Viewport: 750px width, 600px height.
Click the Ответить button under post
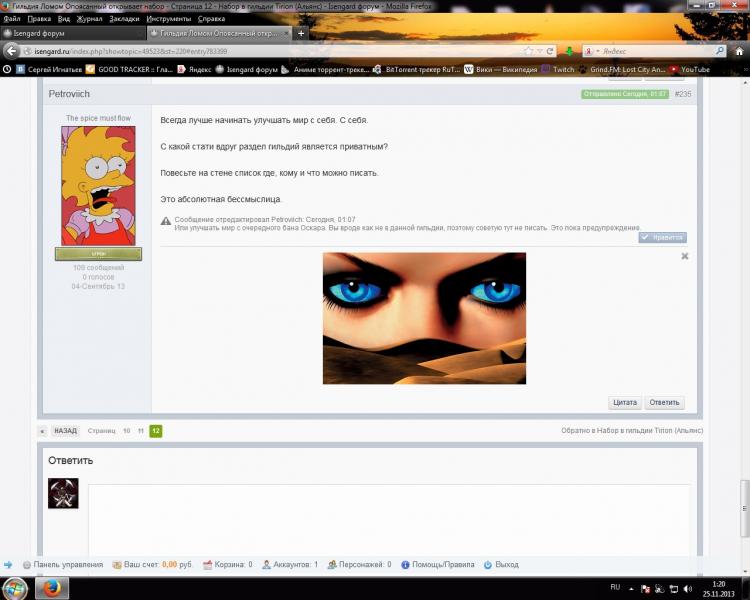tap(664, 402)
